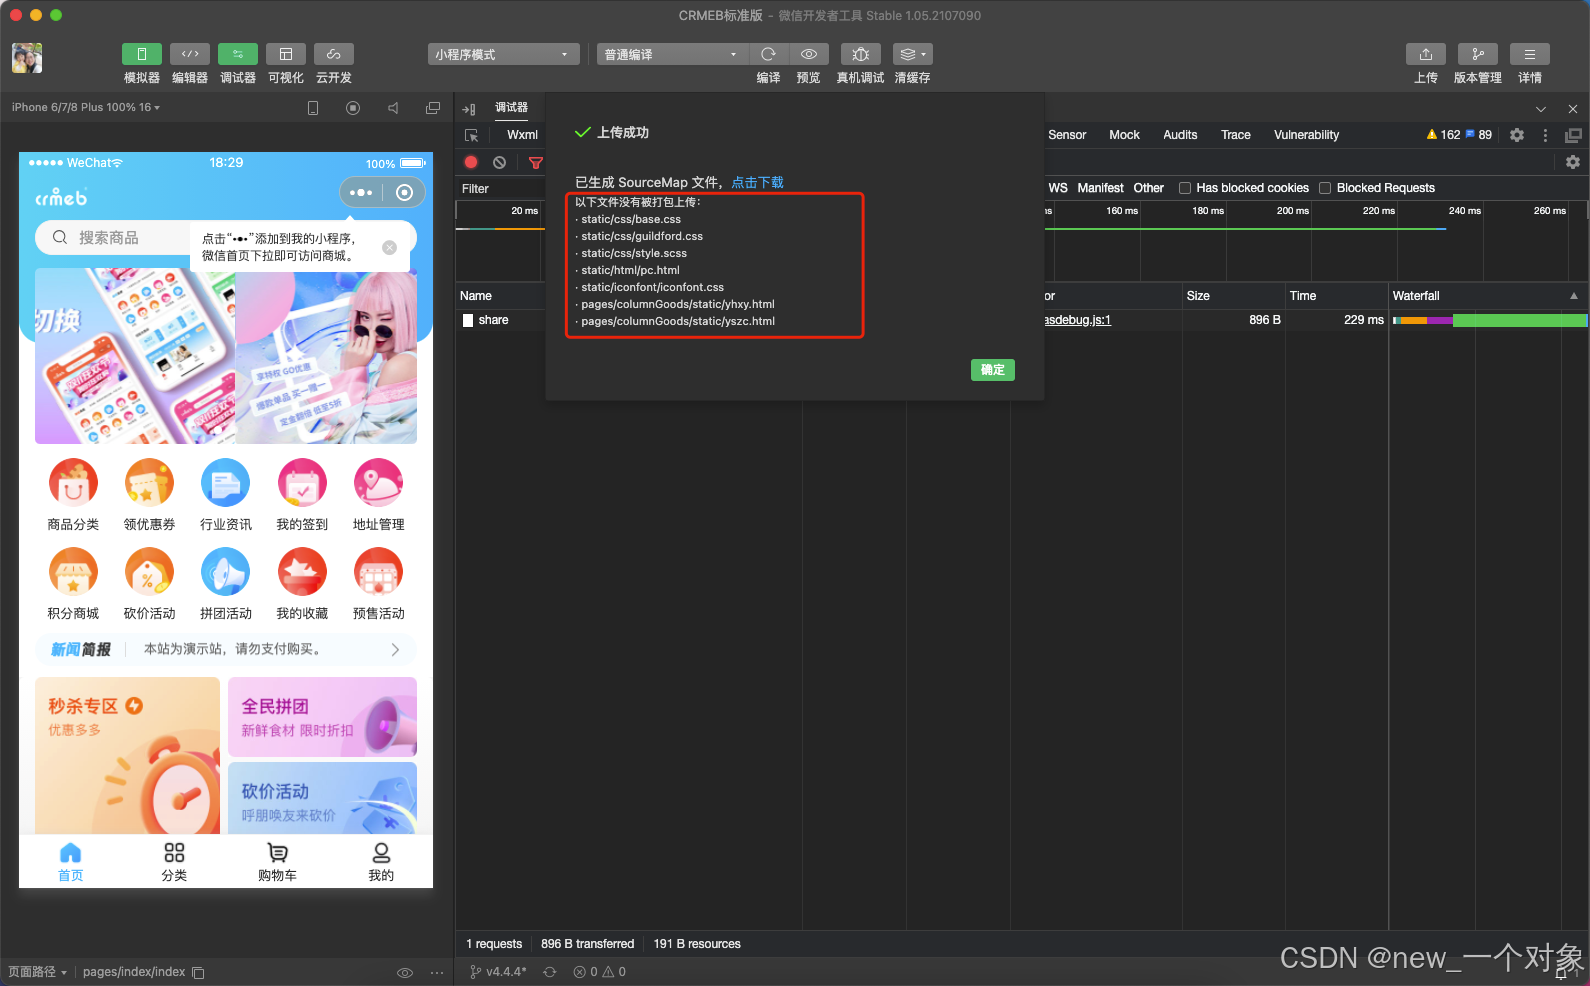Click the 上传 upload icon
1590x986 pixels.
pyautogui.click(x=1426, y=54)
